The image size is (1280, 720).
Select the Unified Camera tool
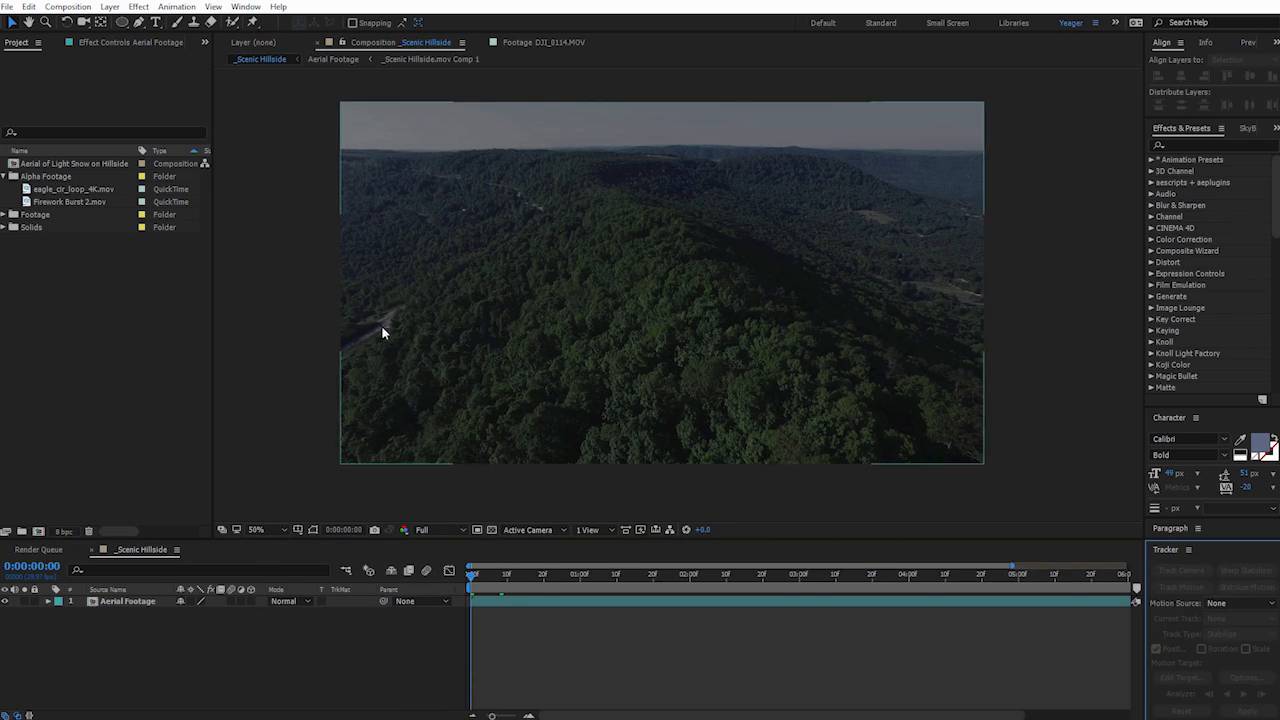tap(84, 22)
